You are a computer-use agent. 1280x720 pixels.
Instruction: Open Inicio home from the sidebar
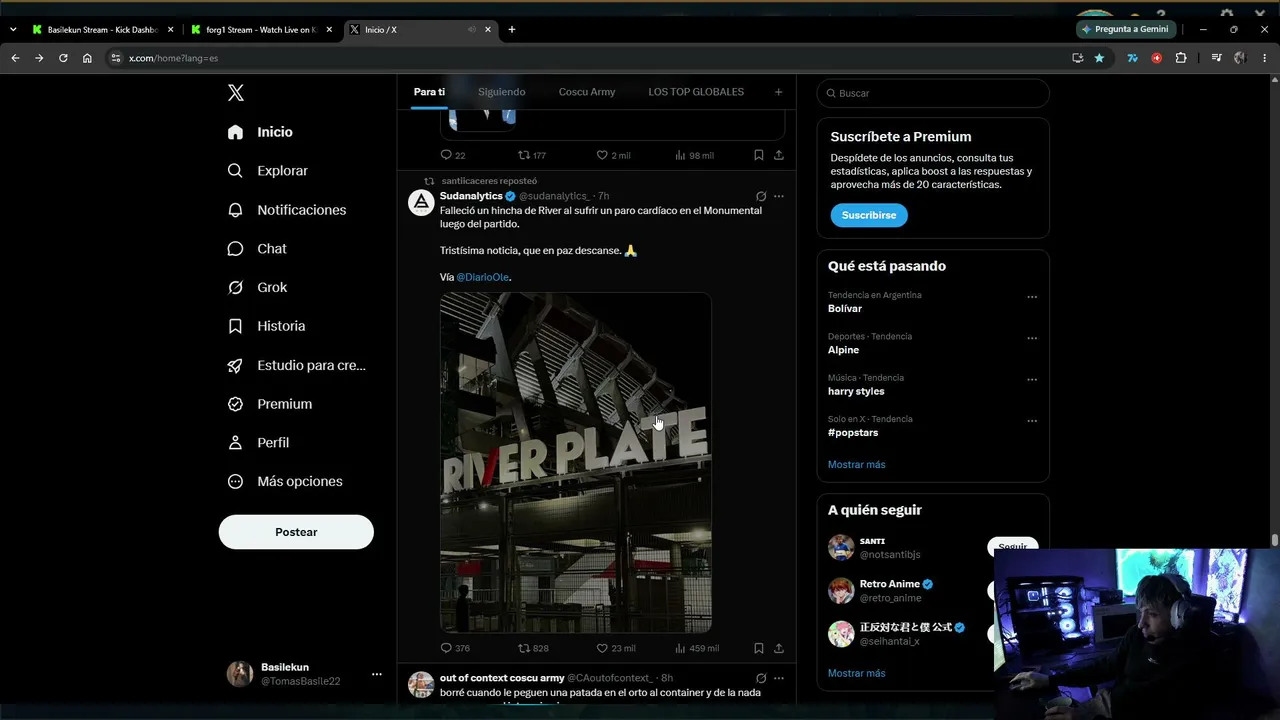point(260,132)
